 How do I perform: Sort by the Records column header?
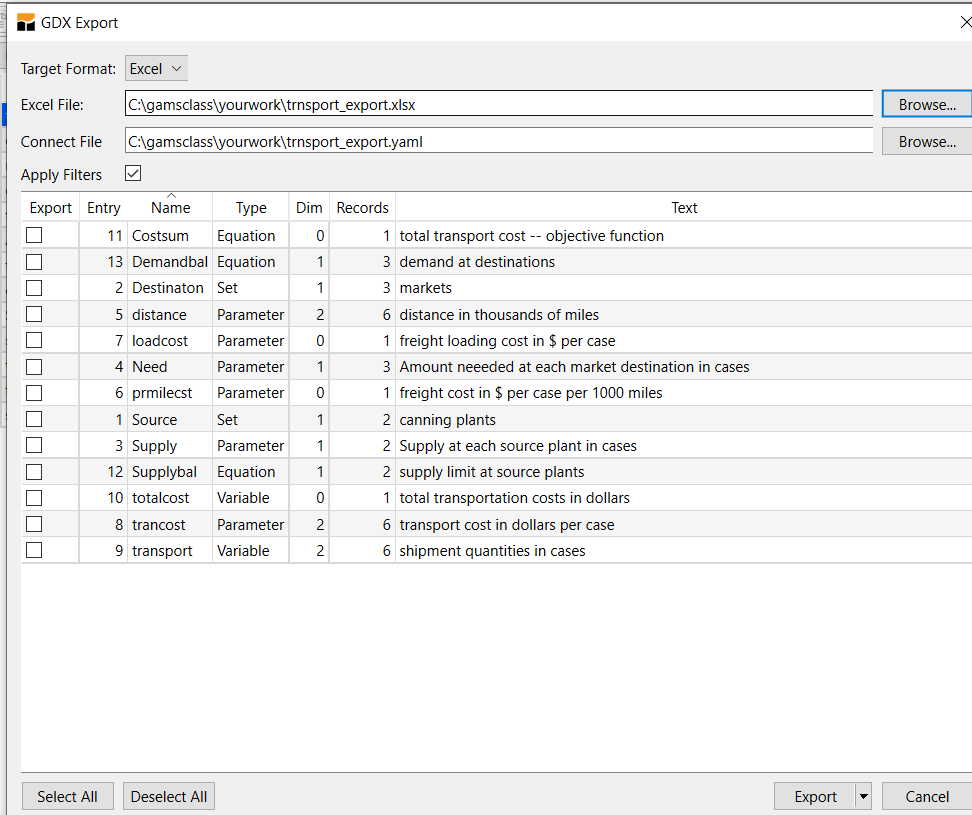[362, 208]
